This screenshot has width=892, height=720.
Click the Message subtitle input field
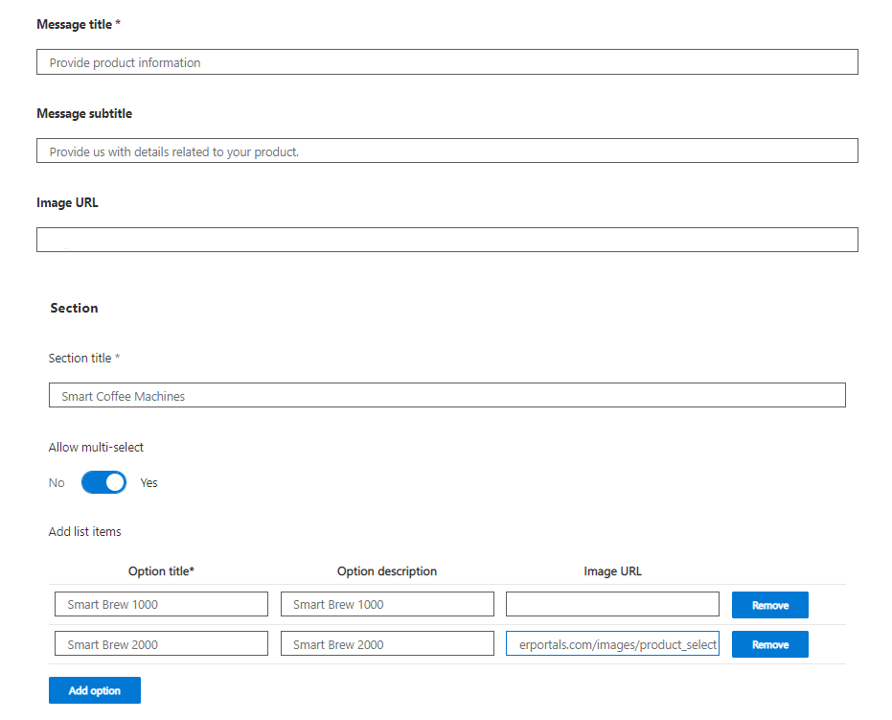tap(447, 151)
